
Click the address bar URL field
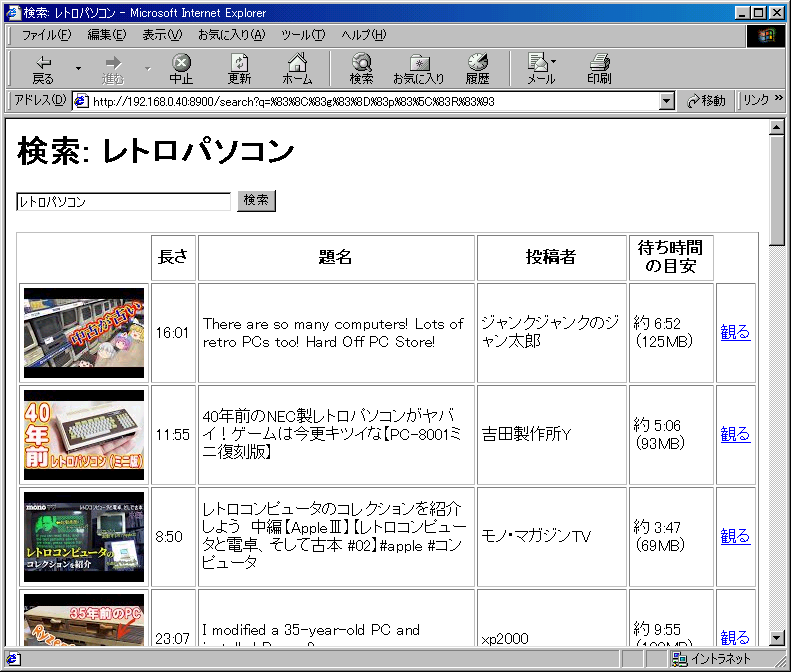[x=375, y=101]
